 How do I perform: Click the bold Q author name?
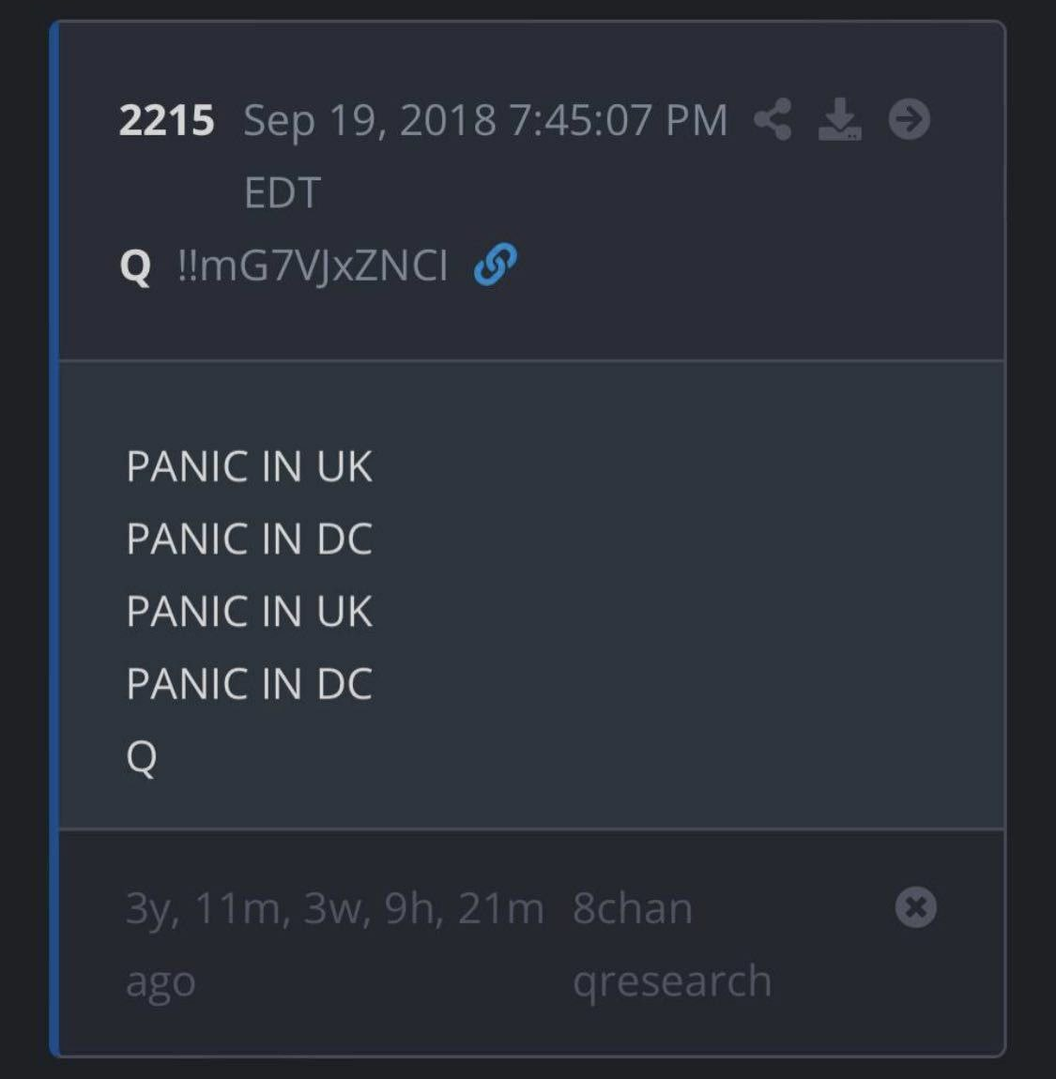(x=135, y=266)
